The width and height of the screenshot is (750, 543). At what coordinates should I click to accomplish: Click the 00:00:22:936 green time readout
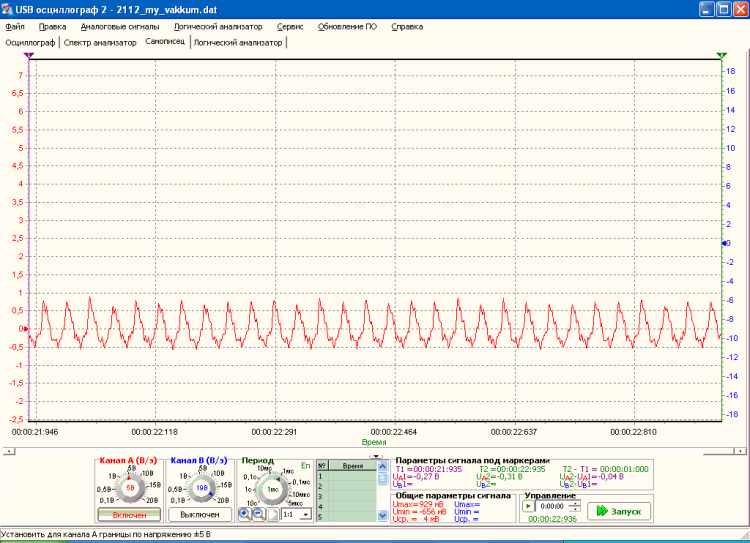(552, 519)
